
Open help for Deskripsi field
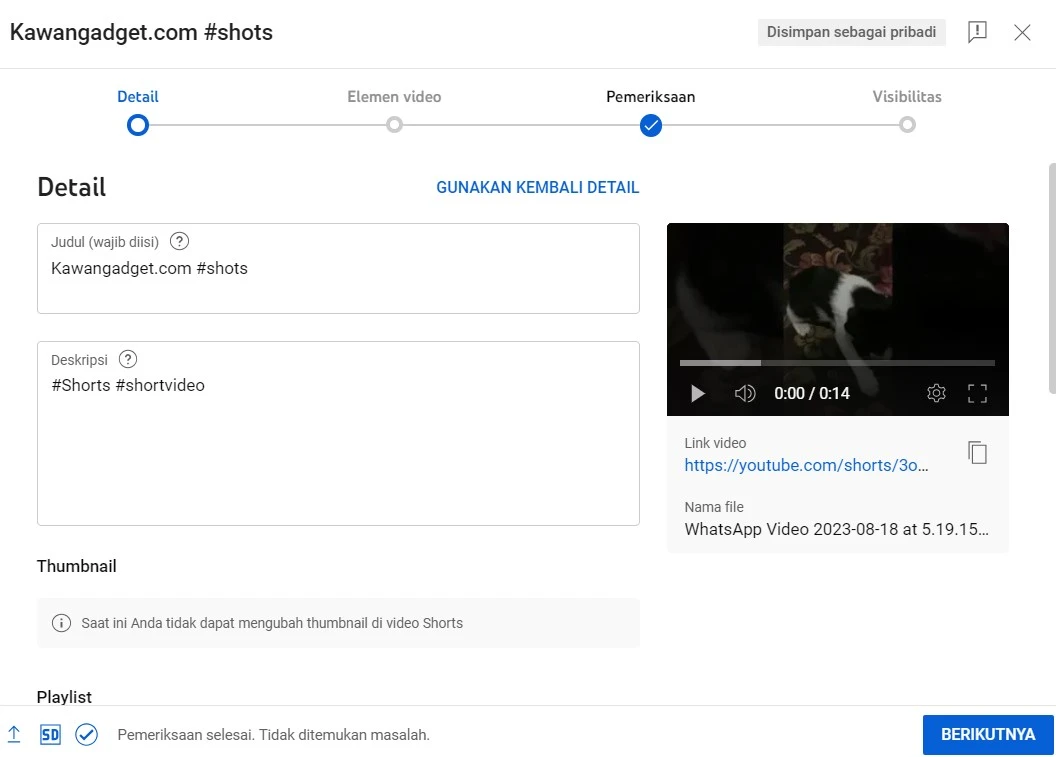[127, 359]
